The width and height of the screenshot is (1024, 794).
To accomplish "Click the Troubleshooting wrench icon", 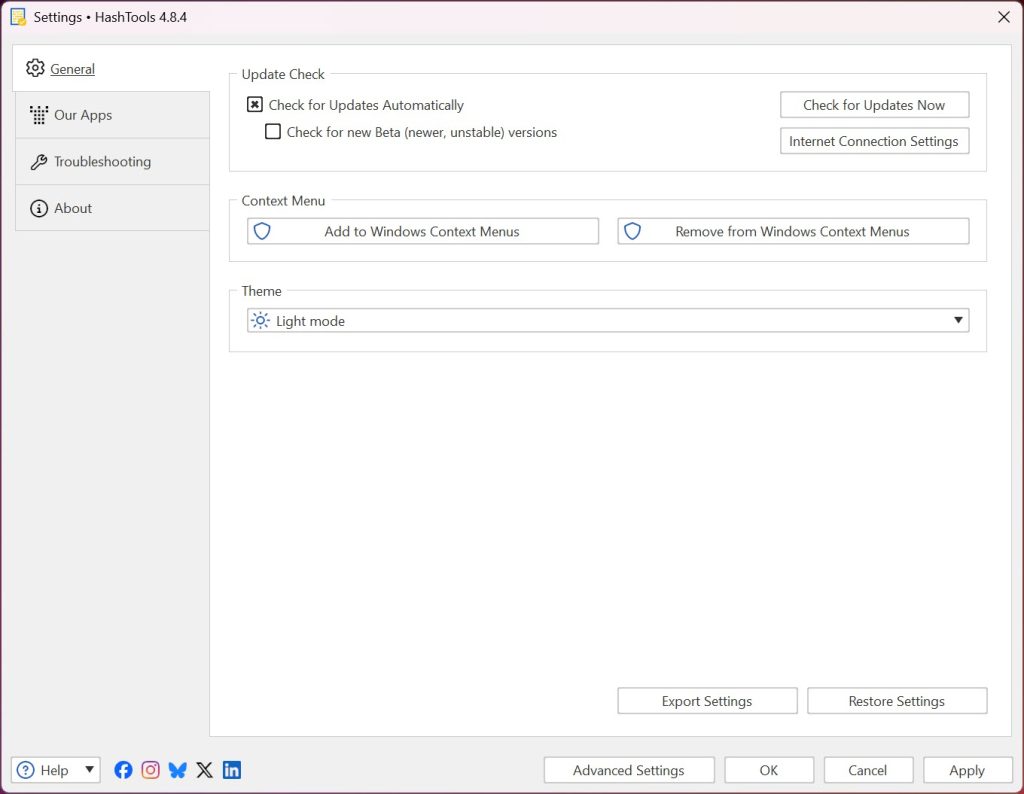I will 39,162.
